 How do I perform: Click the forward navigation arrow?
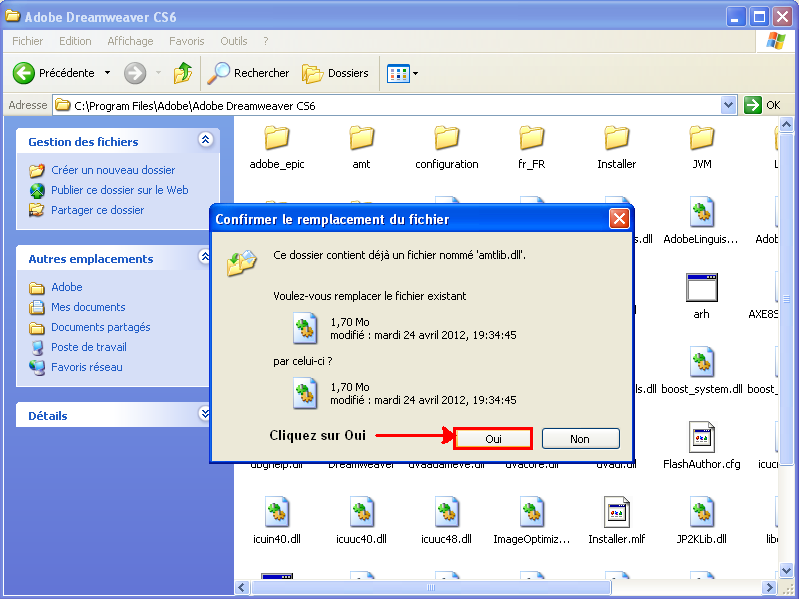coord(135,73)
